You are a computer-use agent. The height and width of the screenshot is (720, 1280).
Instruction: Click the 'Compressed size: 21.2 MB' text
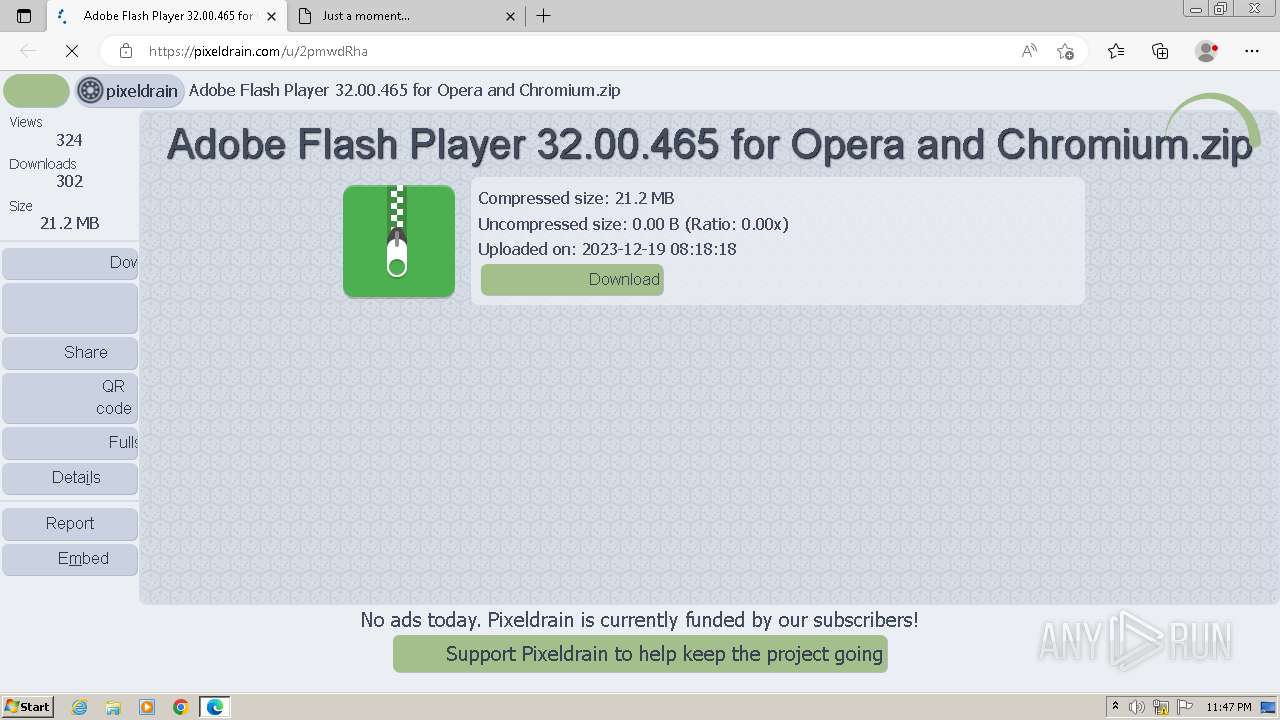pyautogui.click(x=576, y=198)
